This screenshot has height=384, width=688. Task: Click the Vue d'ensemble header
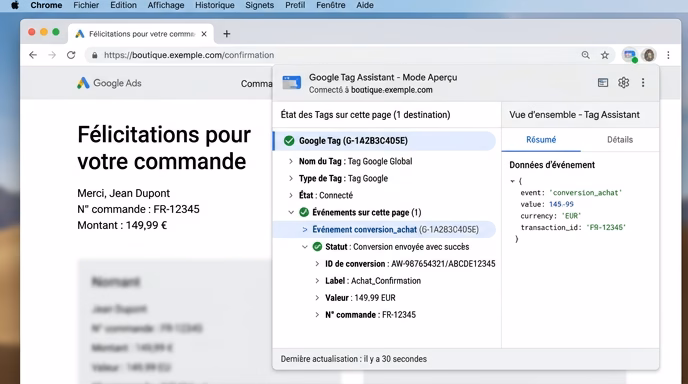pos(574,115)
